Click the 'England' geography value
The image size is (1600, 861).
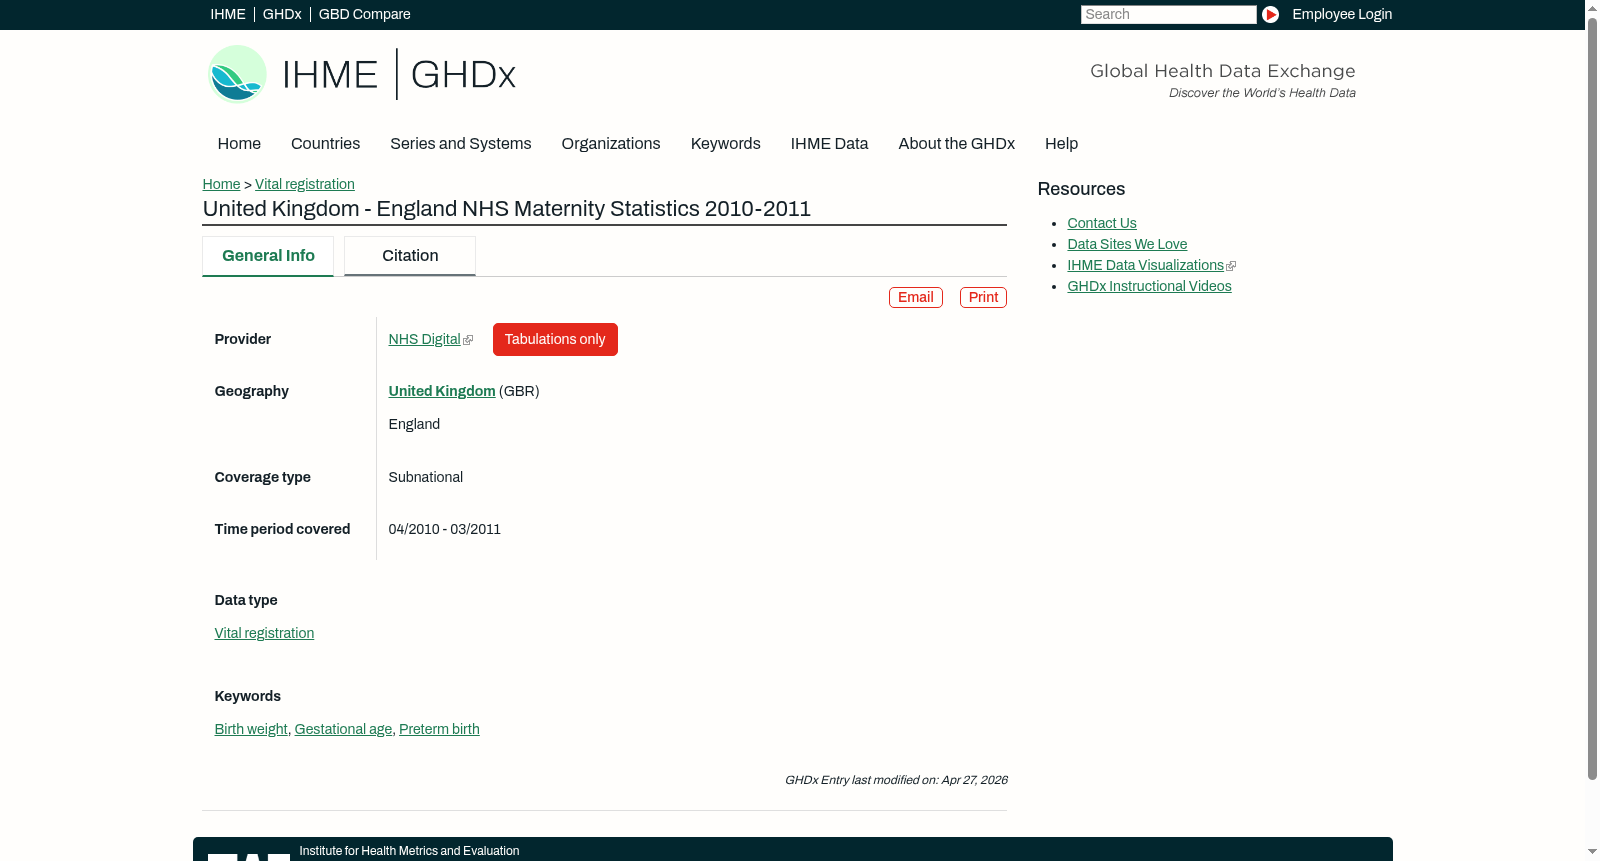click(x=414, y=424)
